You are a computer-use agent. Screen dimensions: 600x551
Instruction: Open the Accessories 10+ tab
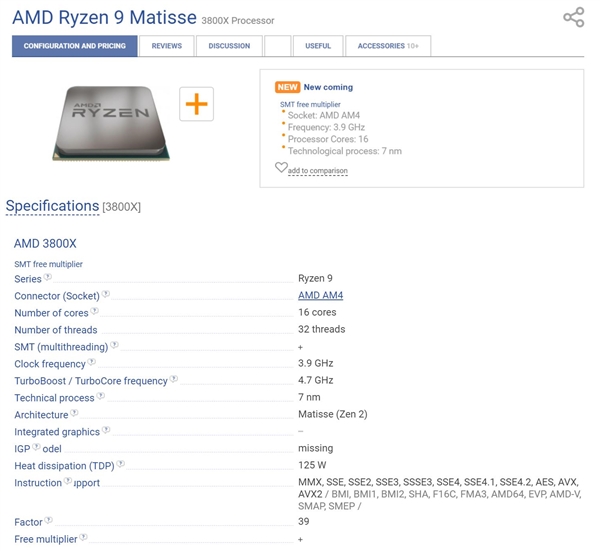(388, 46)
